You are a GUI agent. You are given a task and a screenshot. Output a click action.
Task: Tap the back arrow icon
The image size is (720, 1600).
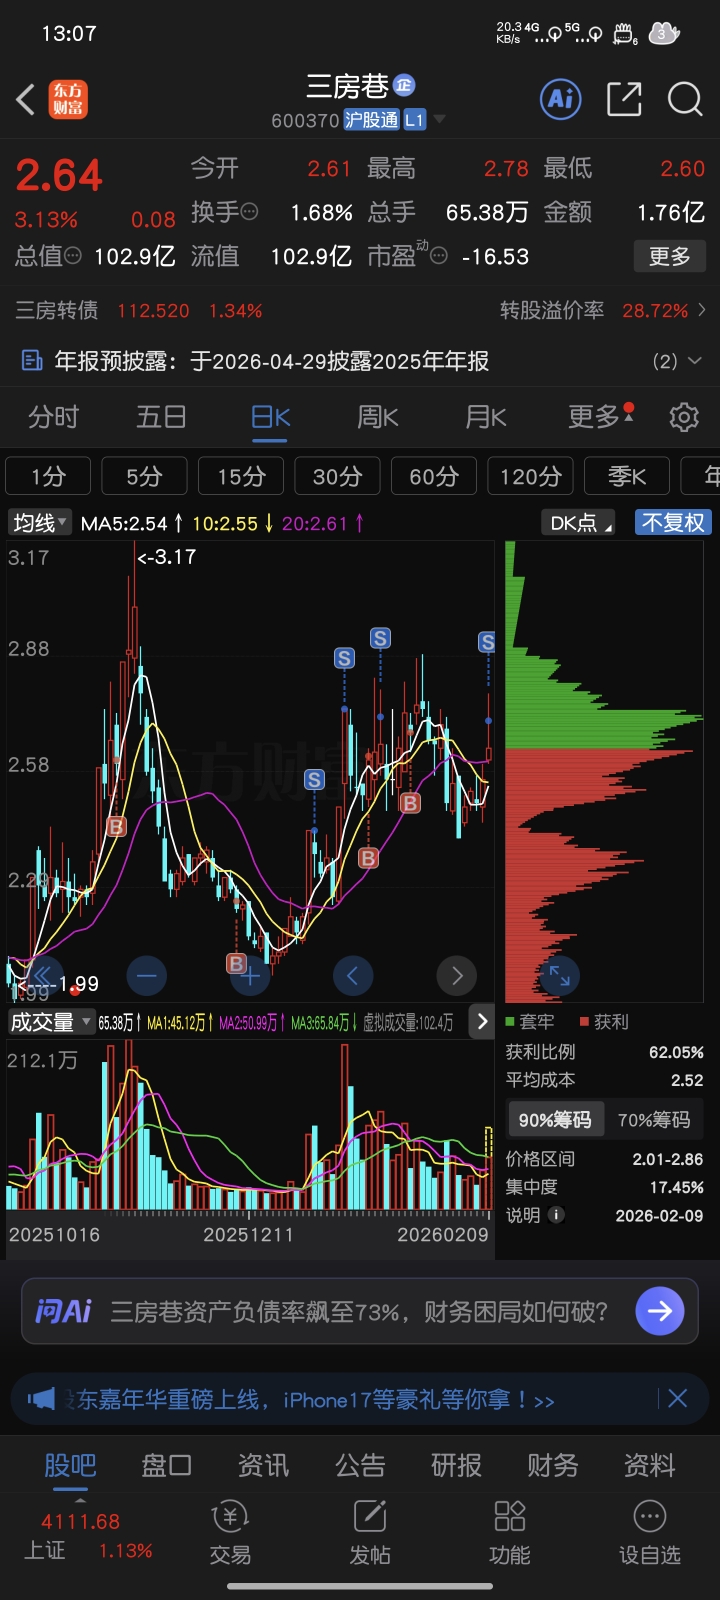click(26, 99)
